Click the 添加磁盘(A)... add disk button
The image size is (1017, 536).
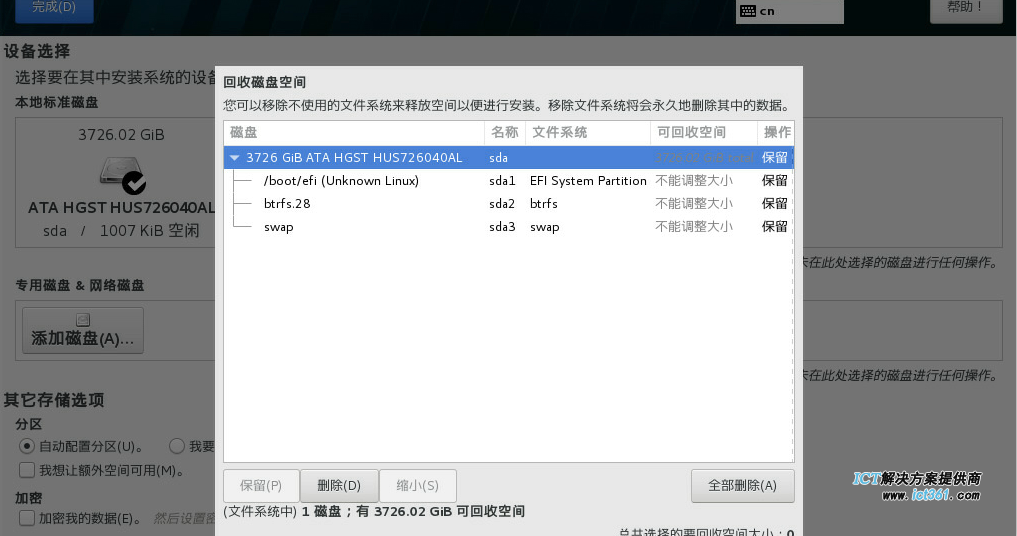[x=83, y=330]
